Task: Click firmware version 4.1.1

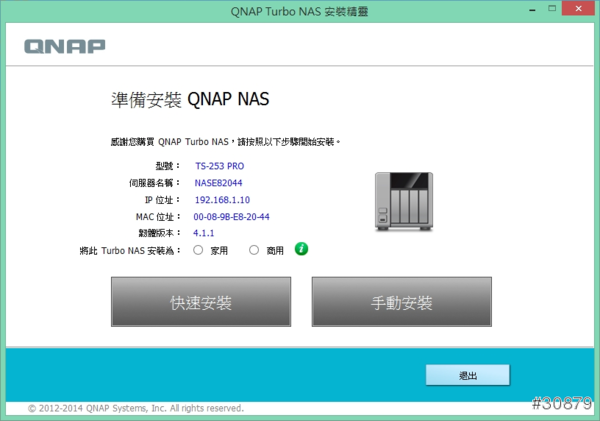Action: (204, 233)
